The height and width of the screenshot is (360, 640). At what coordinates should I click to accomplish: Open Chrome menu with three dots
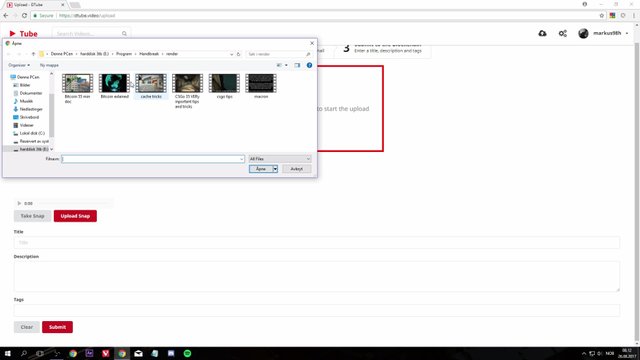pyautogui.click(x=634, y=16)
